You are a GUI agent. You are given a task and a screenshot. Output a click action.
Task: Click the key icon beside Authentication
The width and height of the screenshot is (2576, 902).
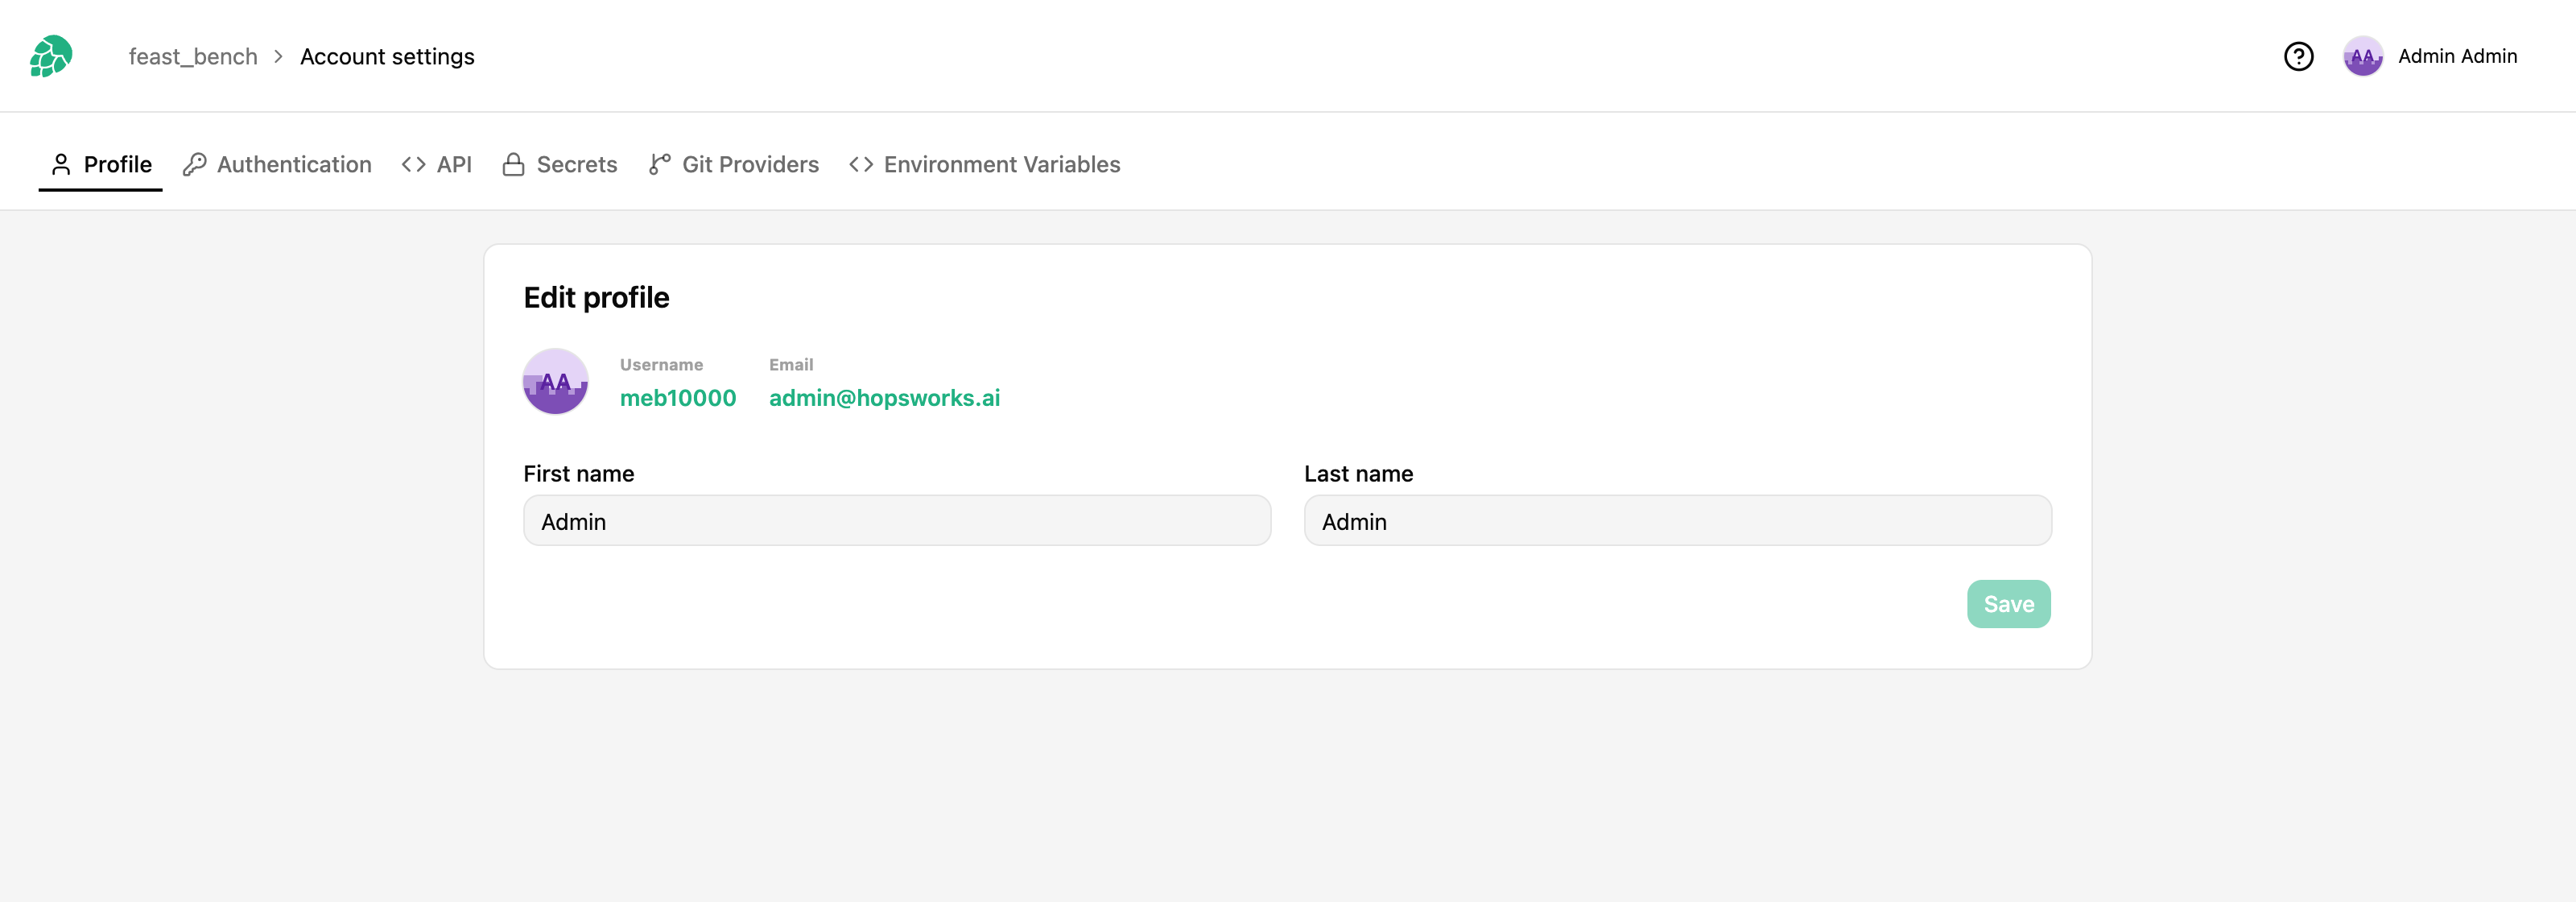[194, 164]
